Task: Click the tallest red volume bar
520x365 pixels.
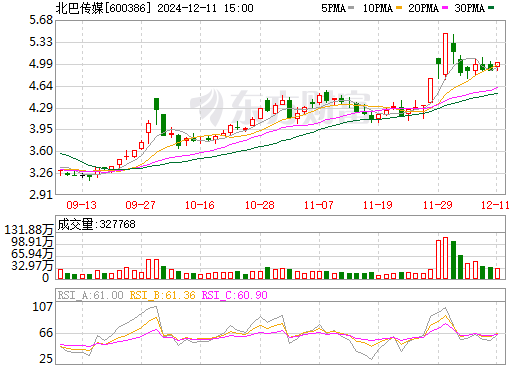Action: pyautogui.click(x=445, y=258)
